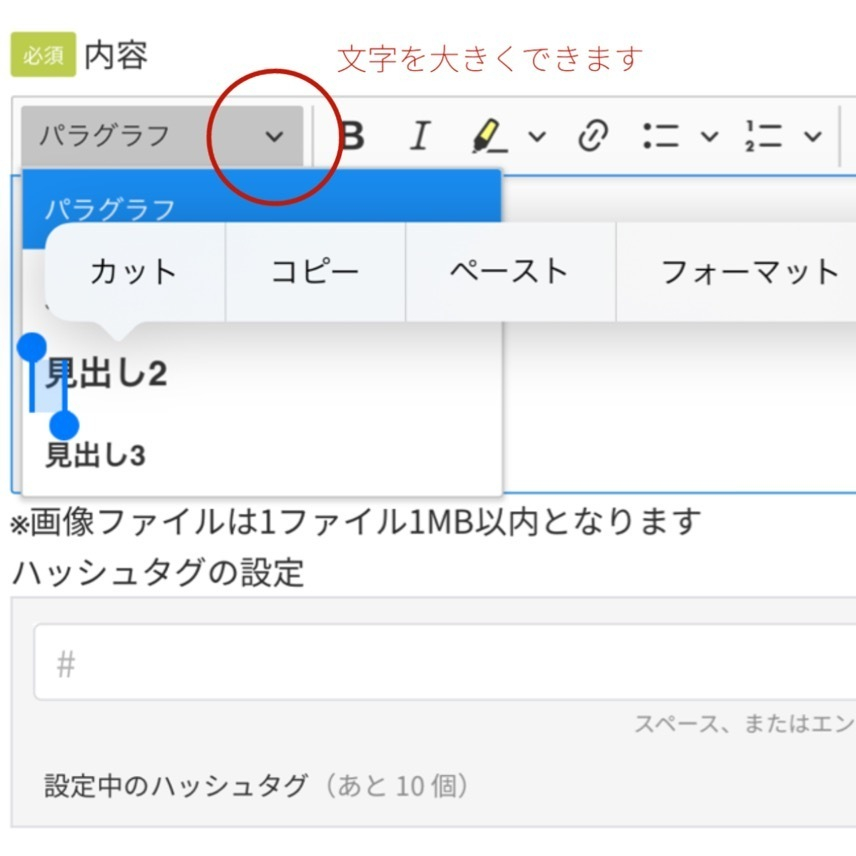Tap カット in the text popup
The image size is (856, 856).
point(135,271)
